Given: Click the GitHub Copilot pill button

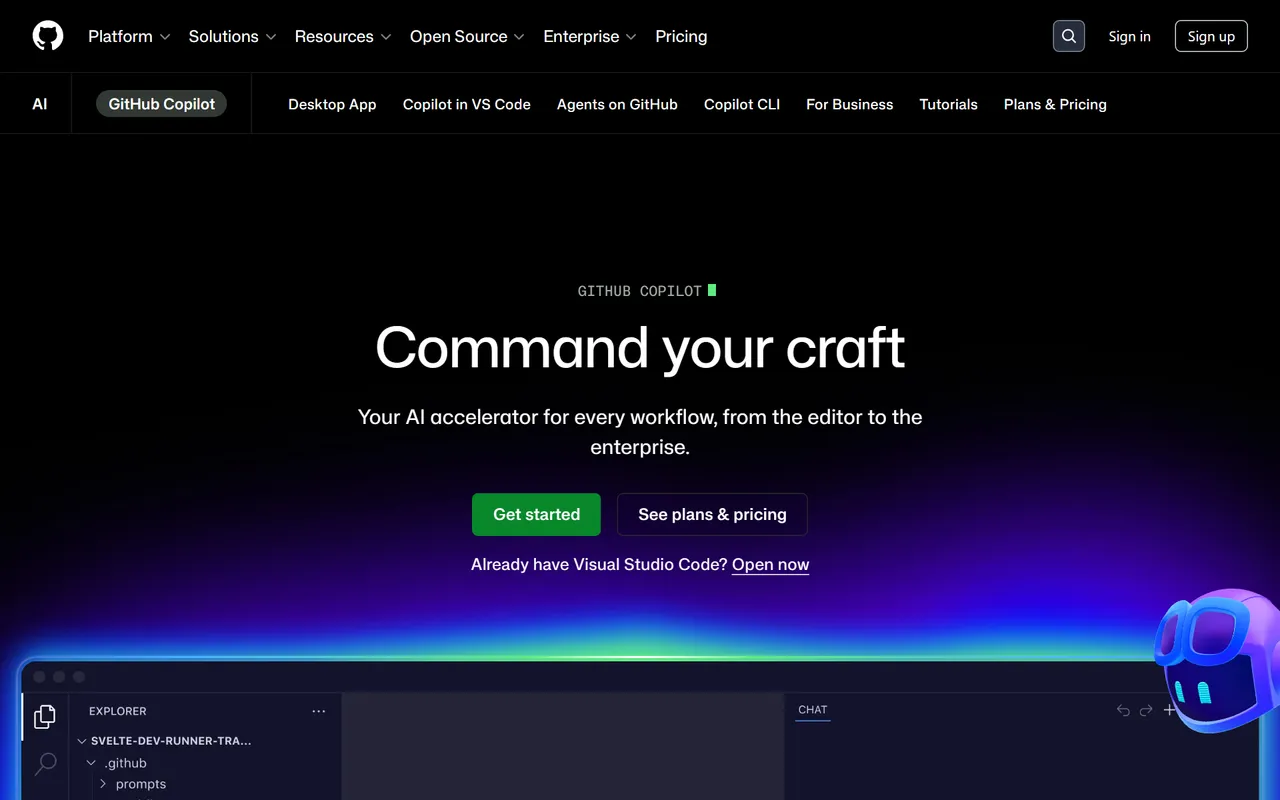Looking at the screenshot, I should tap(162, 104).
